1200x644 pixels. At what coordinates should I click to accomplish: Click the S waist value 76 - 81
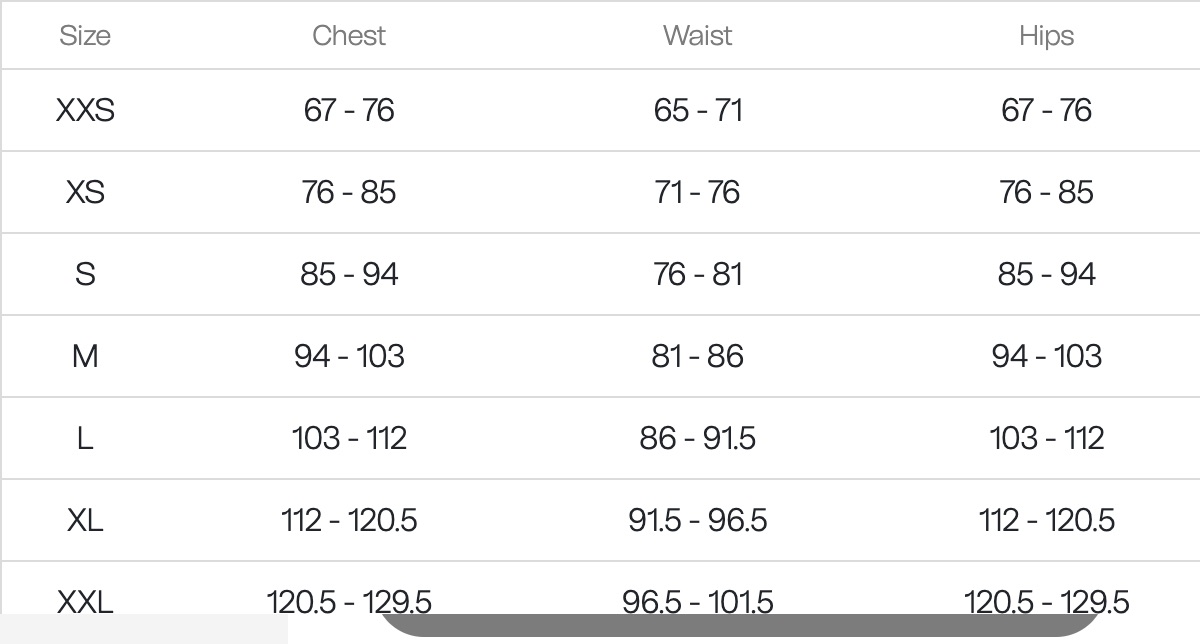698,274
